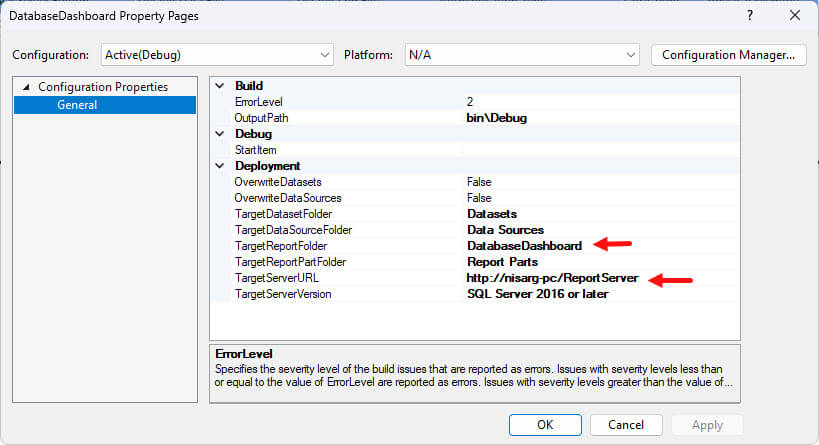Click the OutputPath value bin\Debug
The width and height of the screenshot is (819, 445).
coord(496,118)
